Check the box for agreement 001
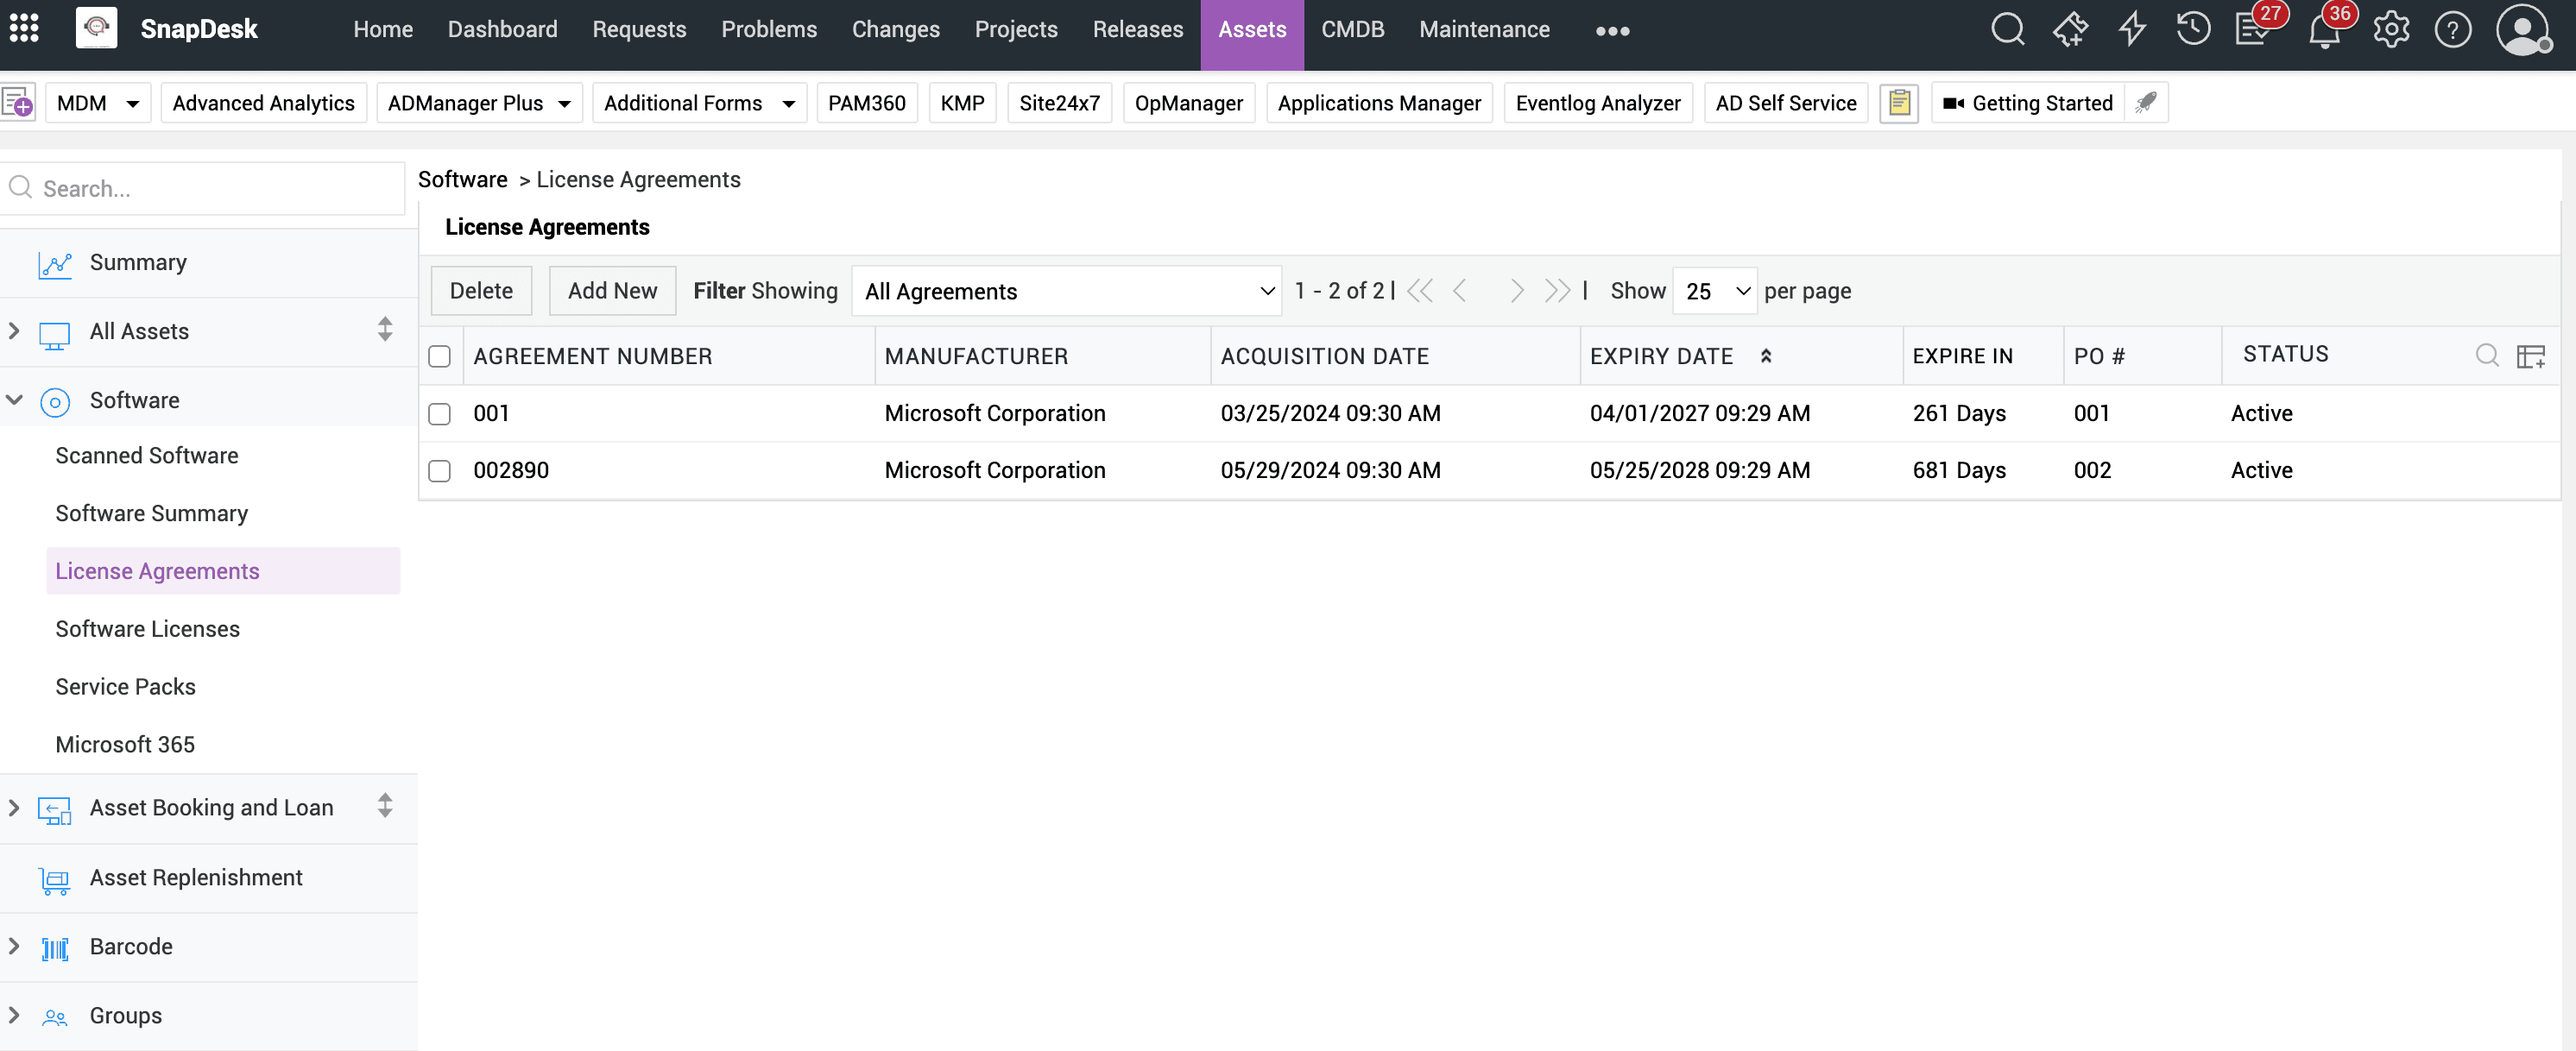Viewport: 2576px width, 1051px height. [439, 414]
